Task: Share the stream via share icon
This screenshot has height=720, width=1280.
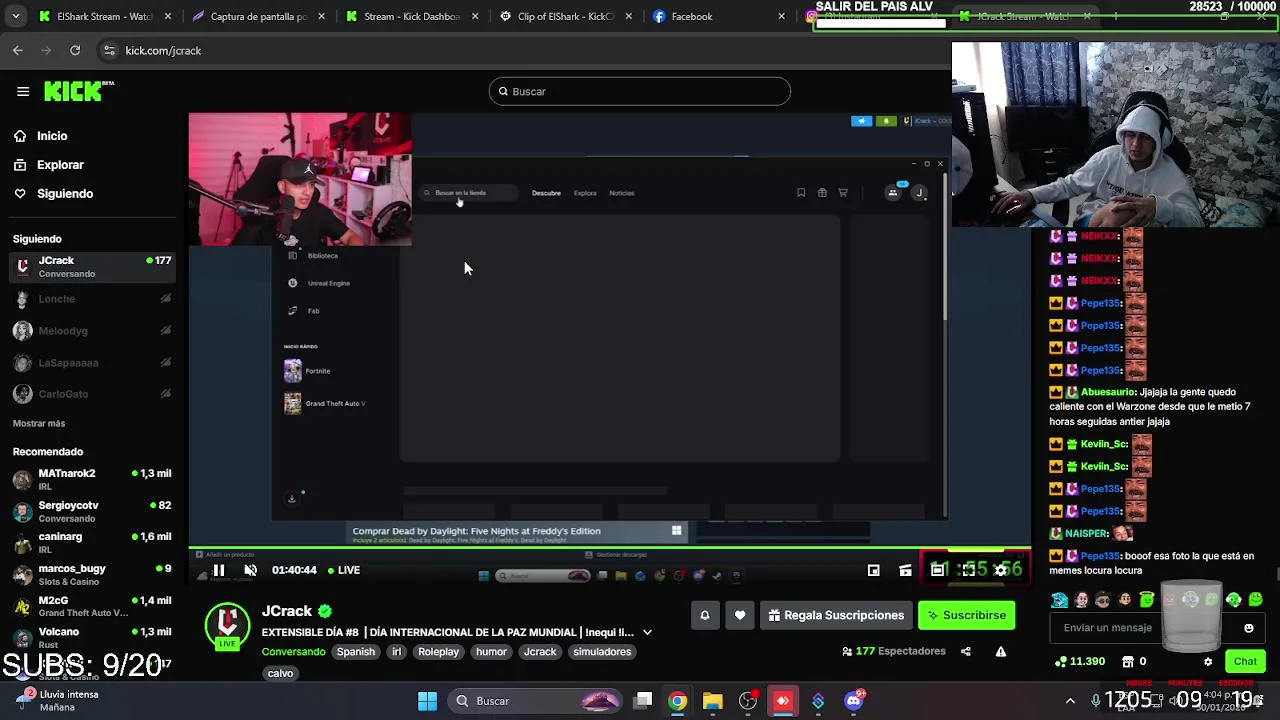Action: 966,652
